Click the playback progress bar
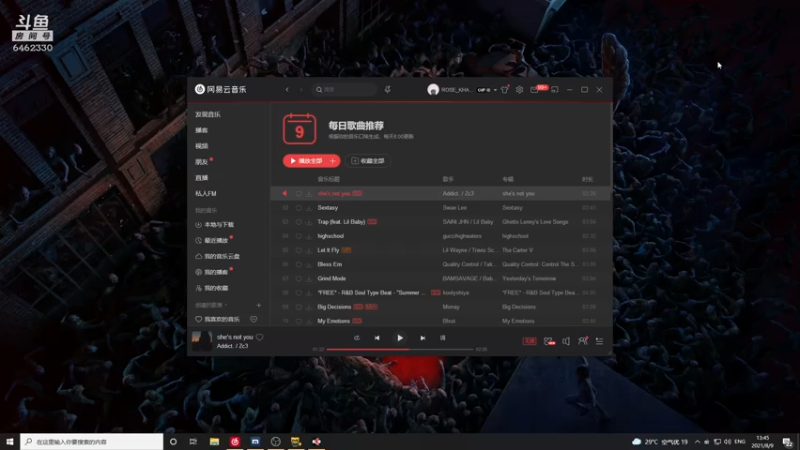 (399, 349)
